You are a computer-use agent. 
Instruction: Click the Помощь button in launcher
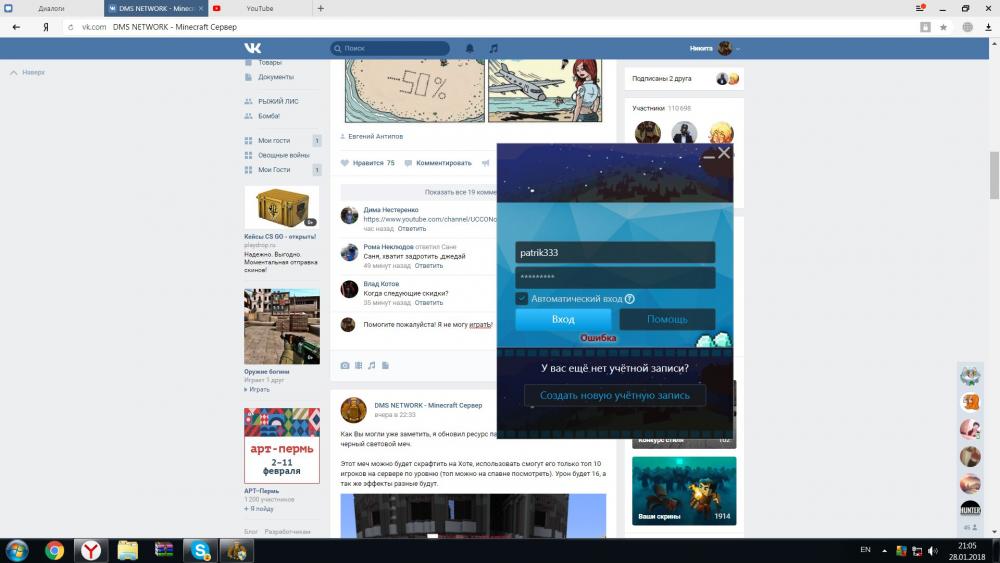pyautogui.click(x=667, y=319)
